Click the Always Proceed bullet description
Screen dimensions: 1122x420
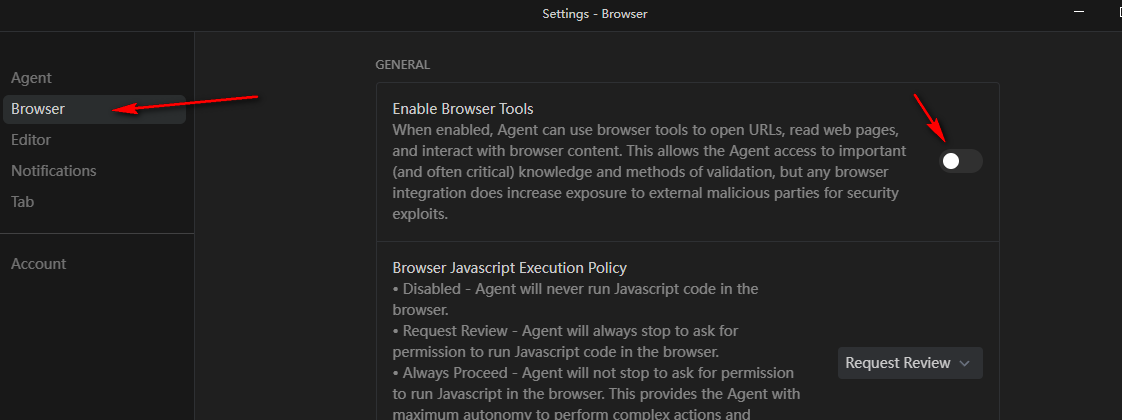coord(596,394)
